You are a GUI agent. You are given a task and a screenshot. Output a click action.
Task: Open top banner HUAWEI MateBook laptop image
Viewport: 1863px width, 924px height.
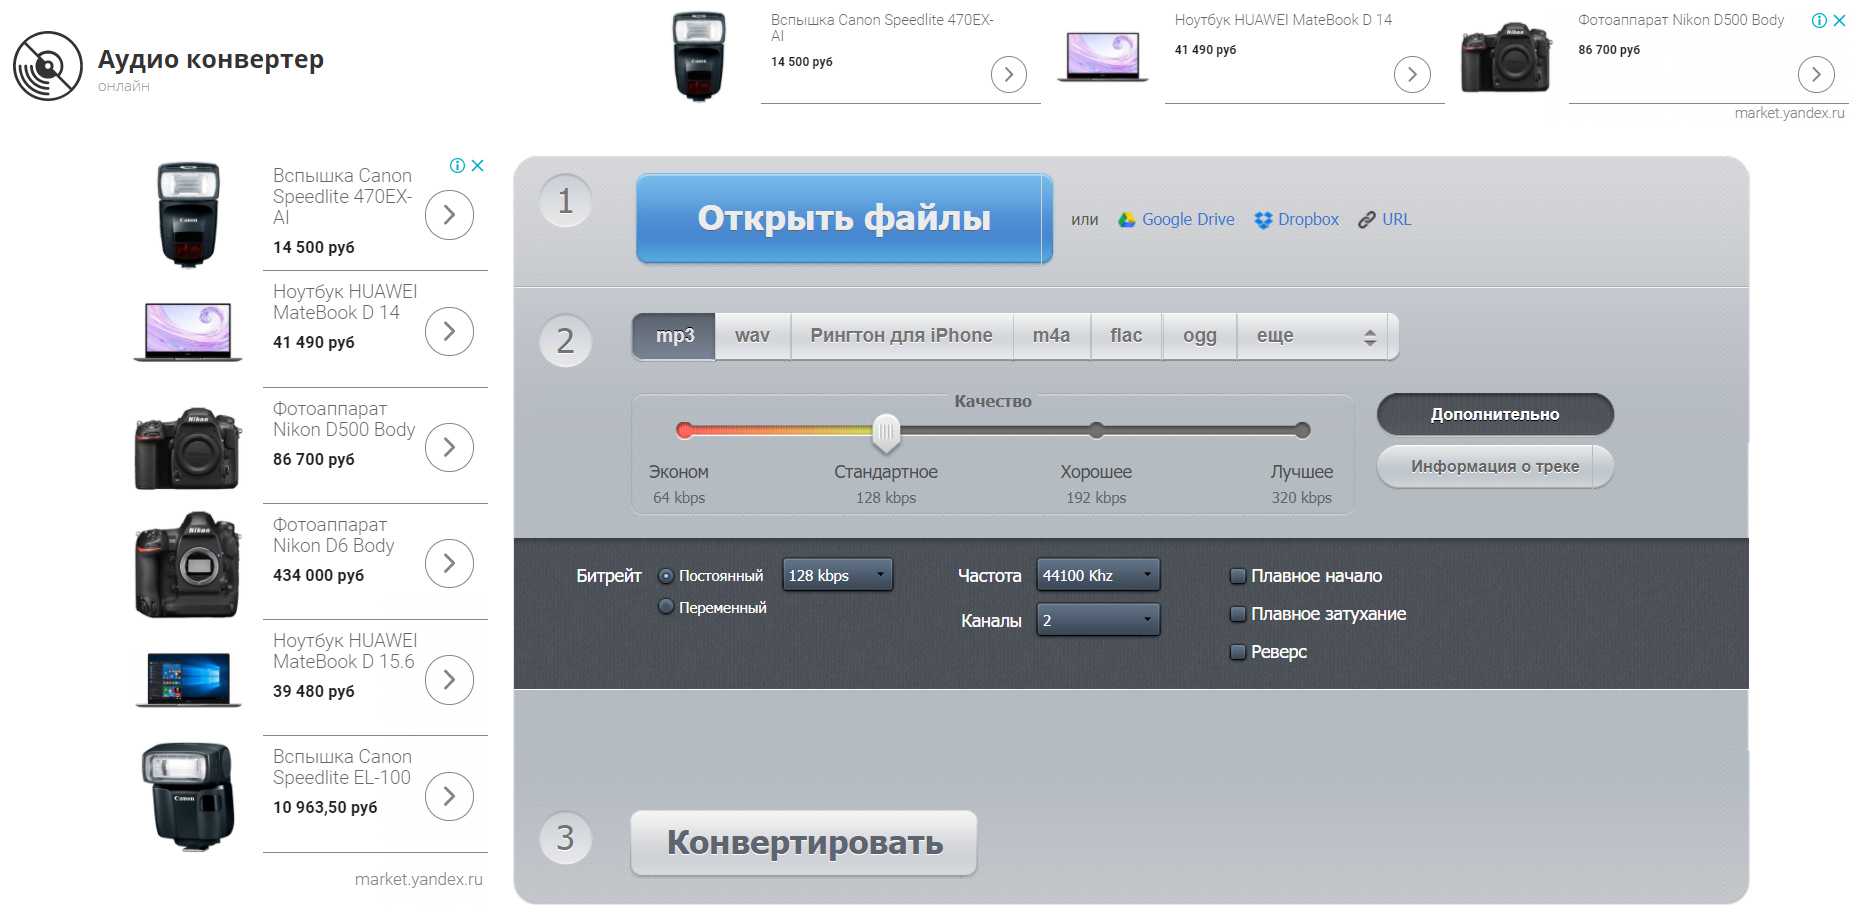1102,56
